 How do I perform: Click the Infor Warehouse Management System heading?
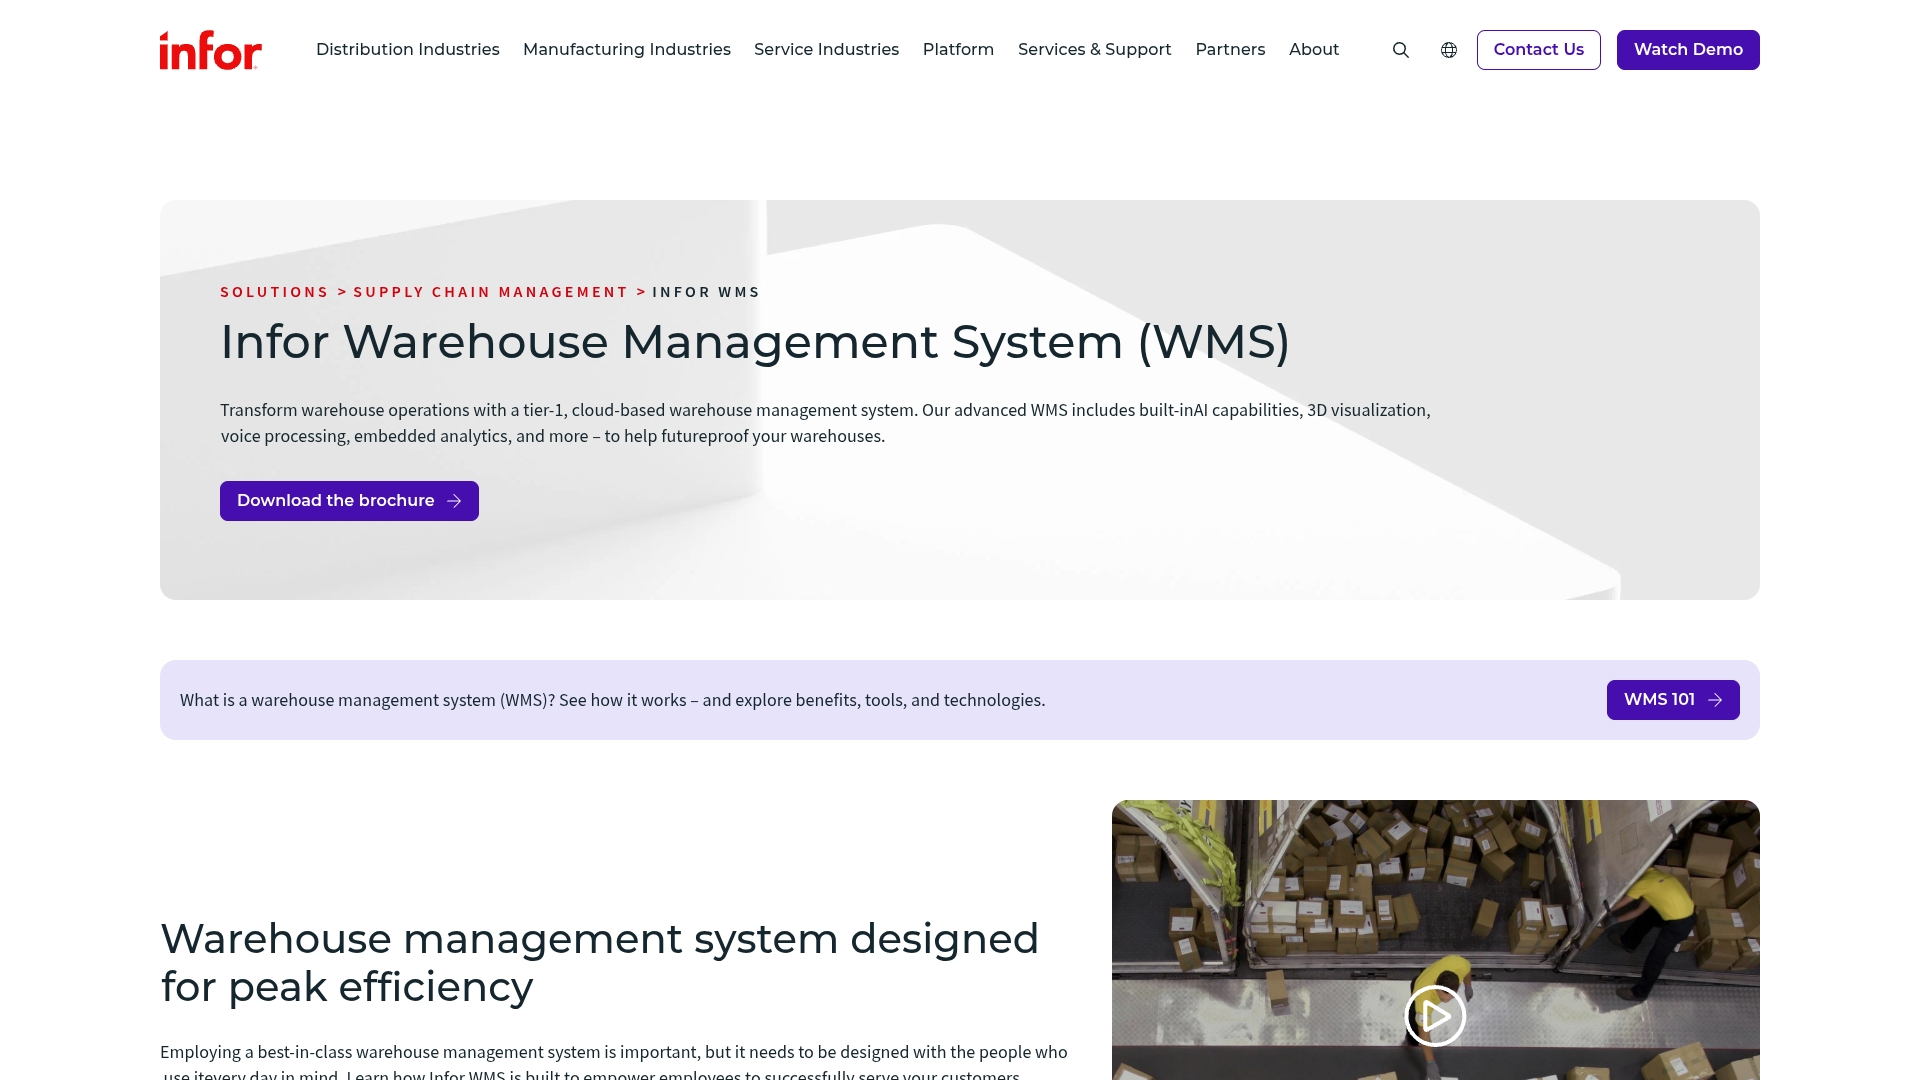(755, 342)
